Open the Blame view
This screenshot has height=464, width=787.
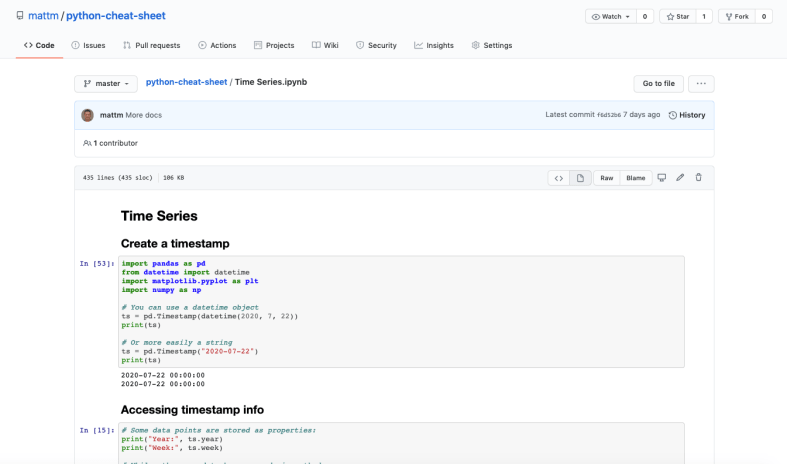coord(635,178)
